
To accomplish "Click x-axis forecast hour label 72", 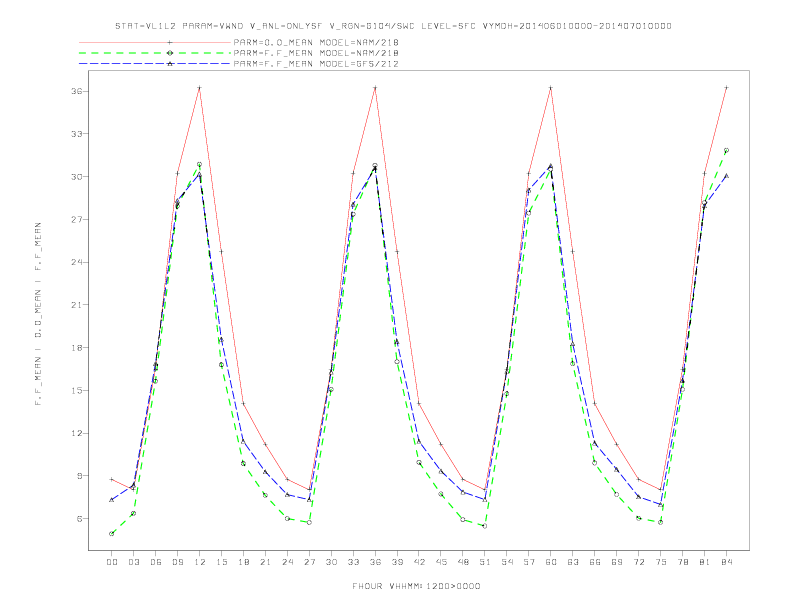I will (639, 562).
